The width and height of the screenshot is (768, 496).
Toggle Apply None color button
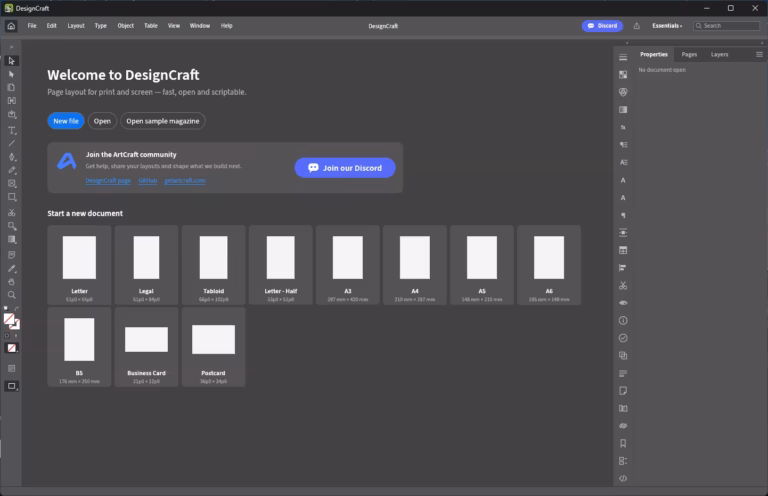[11, 348]
